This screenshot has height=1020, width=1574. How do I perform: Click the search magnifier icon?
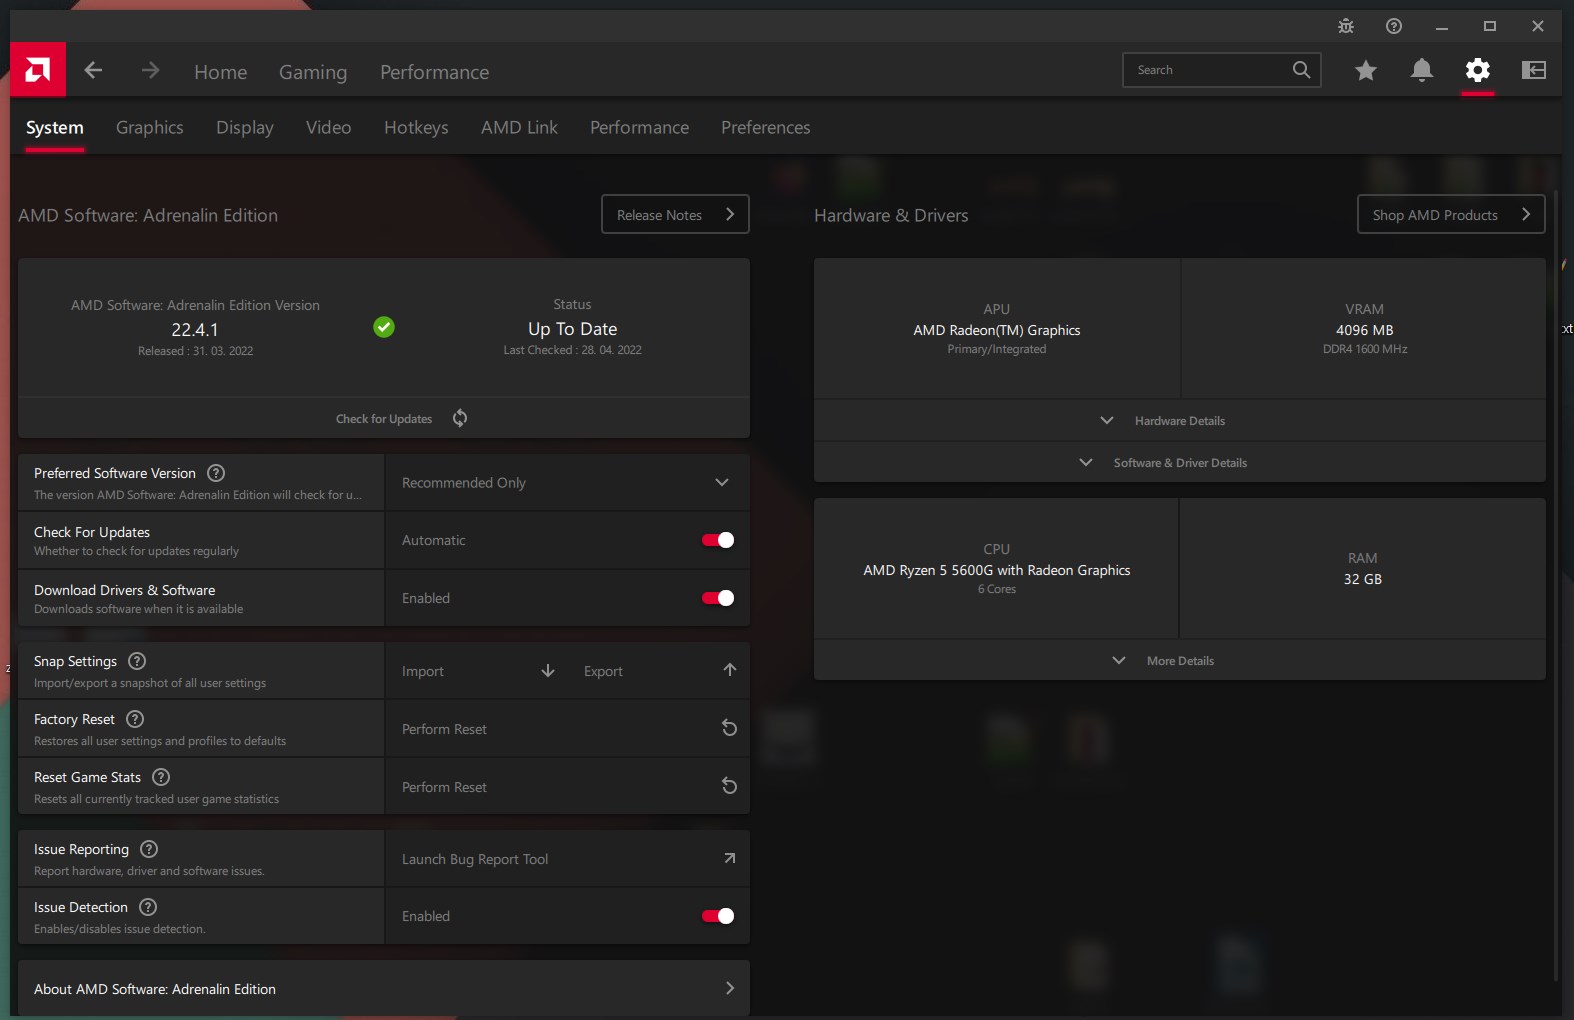pyautogui.click(x=1301, y=70)
